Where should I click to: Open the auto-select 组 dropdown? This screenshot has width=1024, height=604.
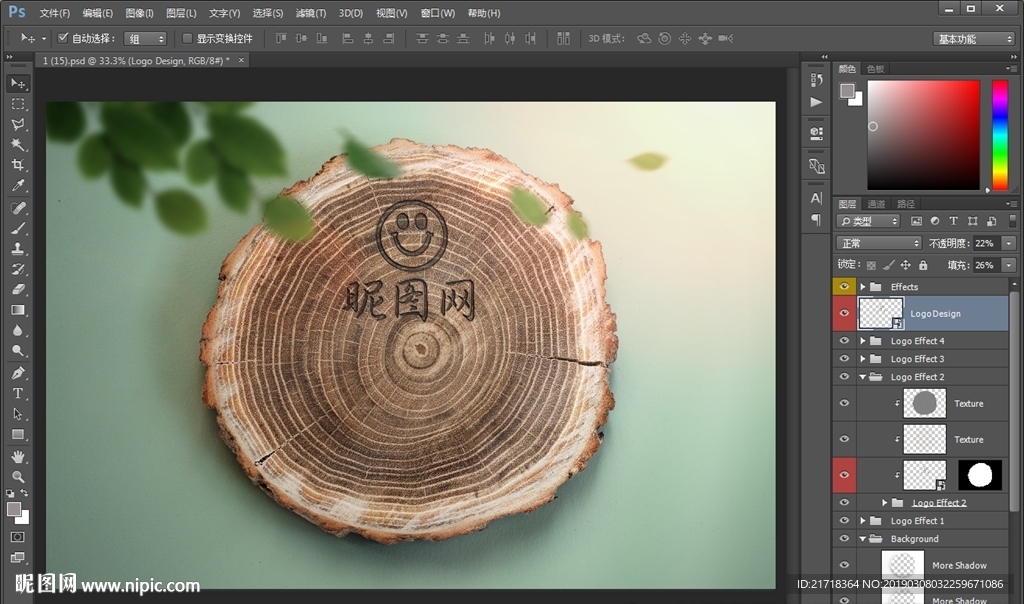coord(145,39)
